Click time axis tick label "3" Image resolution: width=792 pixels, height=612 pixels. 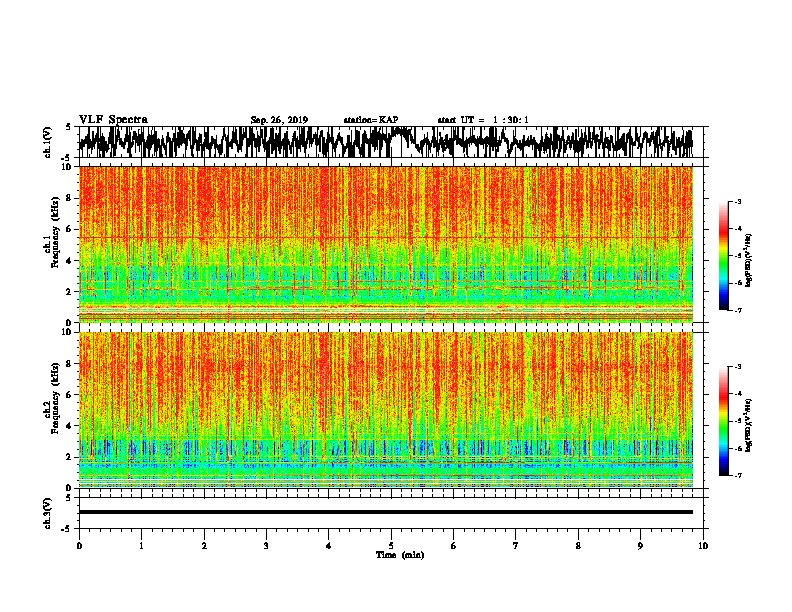(x=266, y=546)
